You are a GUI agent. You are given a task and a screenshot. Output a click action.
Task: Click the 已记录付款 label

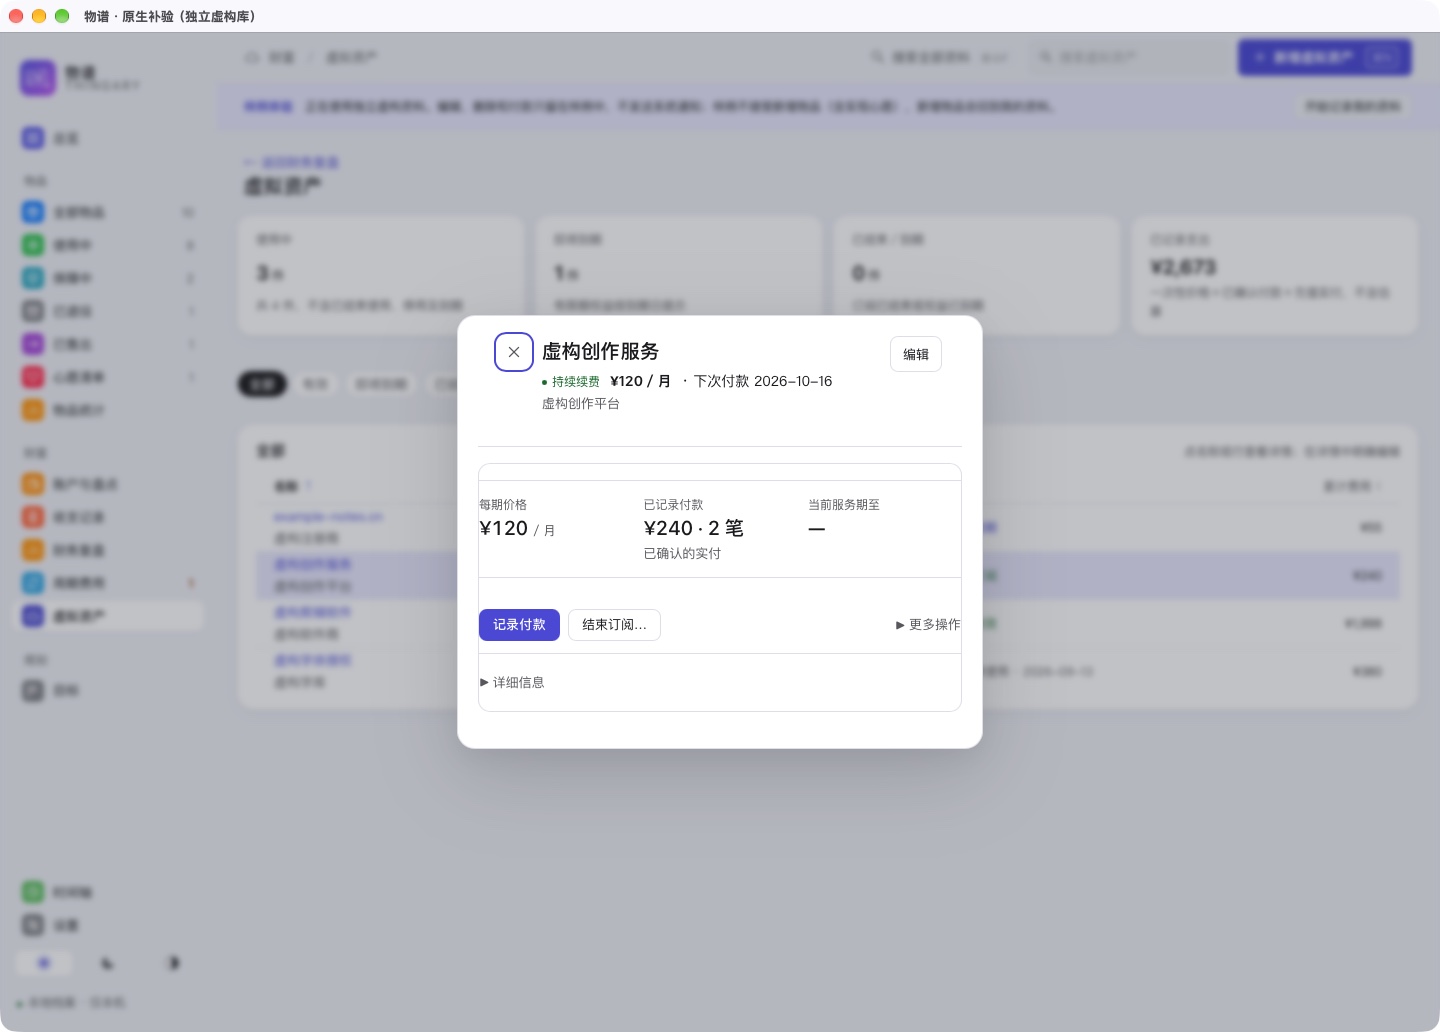pyautogui.click(x=674, y=505)
